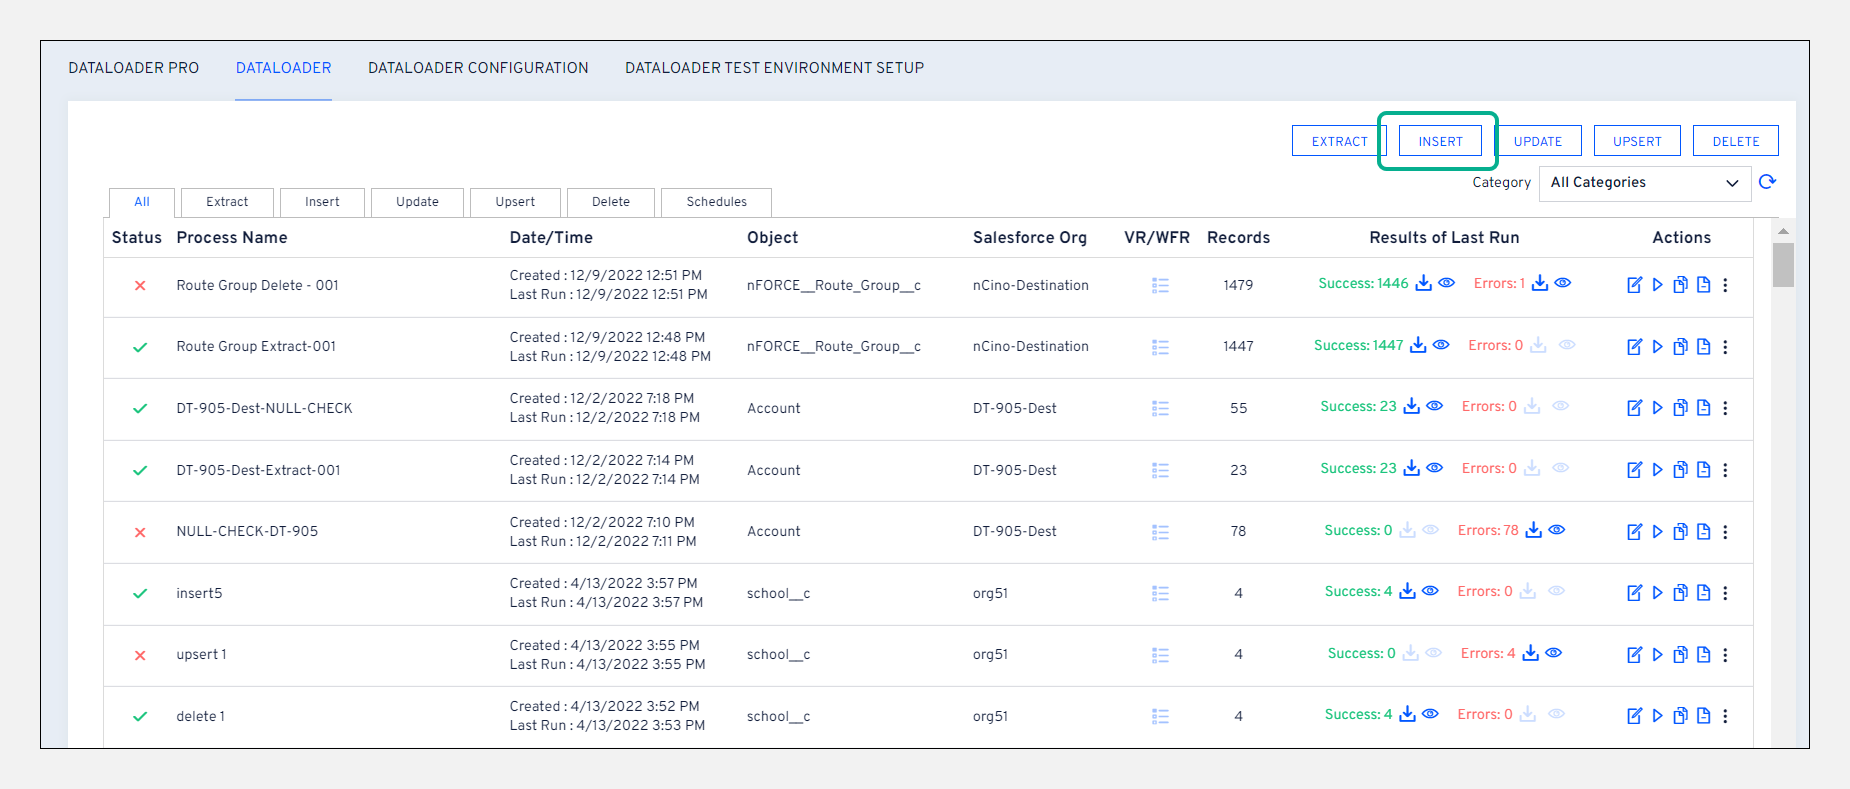Show the Schedules tab
The image size is (1850, 789).
tap(717, 202)
